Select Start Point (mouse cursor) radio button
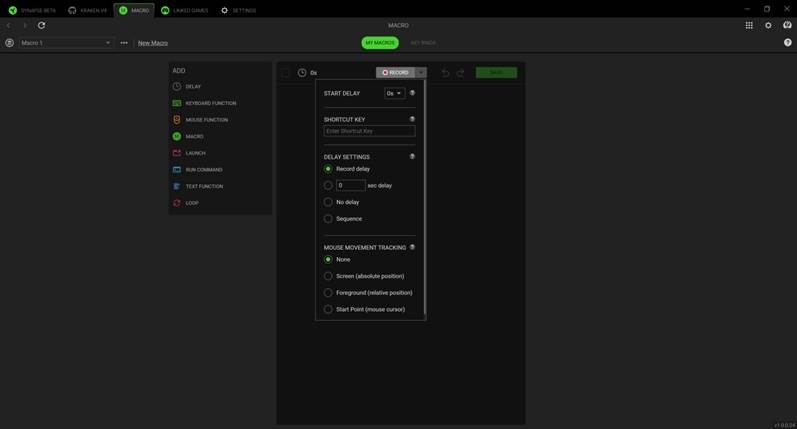 point(328,309)
